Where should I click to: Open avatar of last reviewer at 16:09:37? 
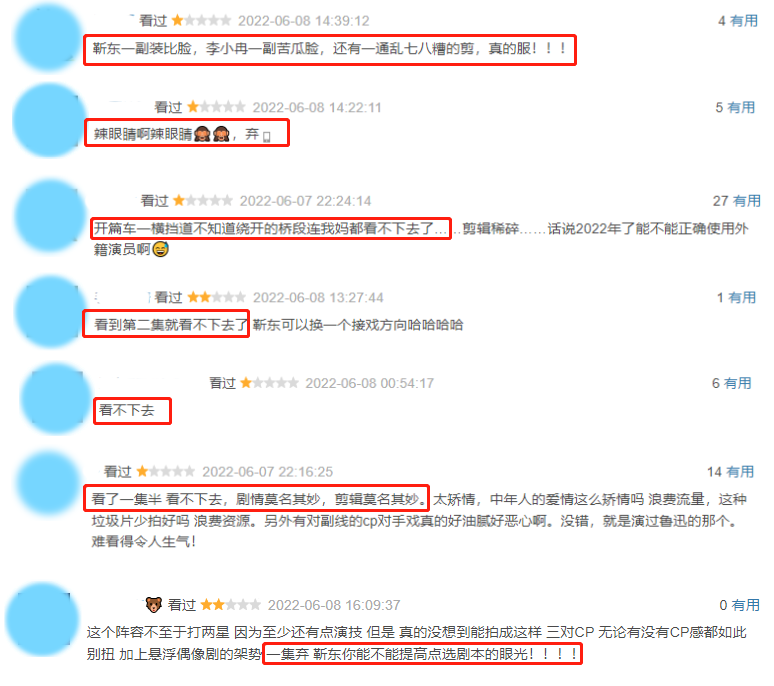point(41,619)
